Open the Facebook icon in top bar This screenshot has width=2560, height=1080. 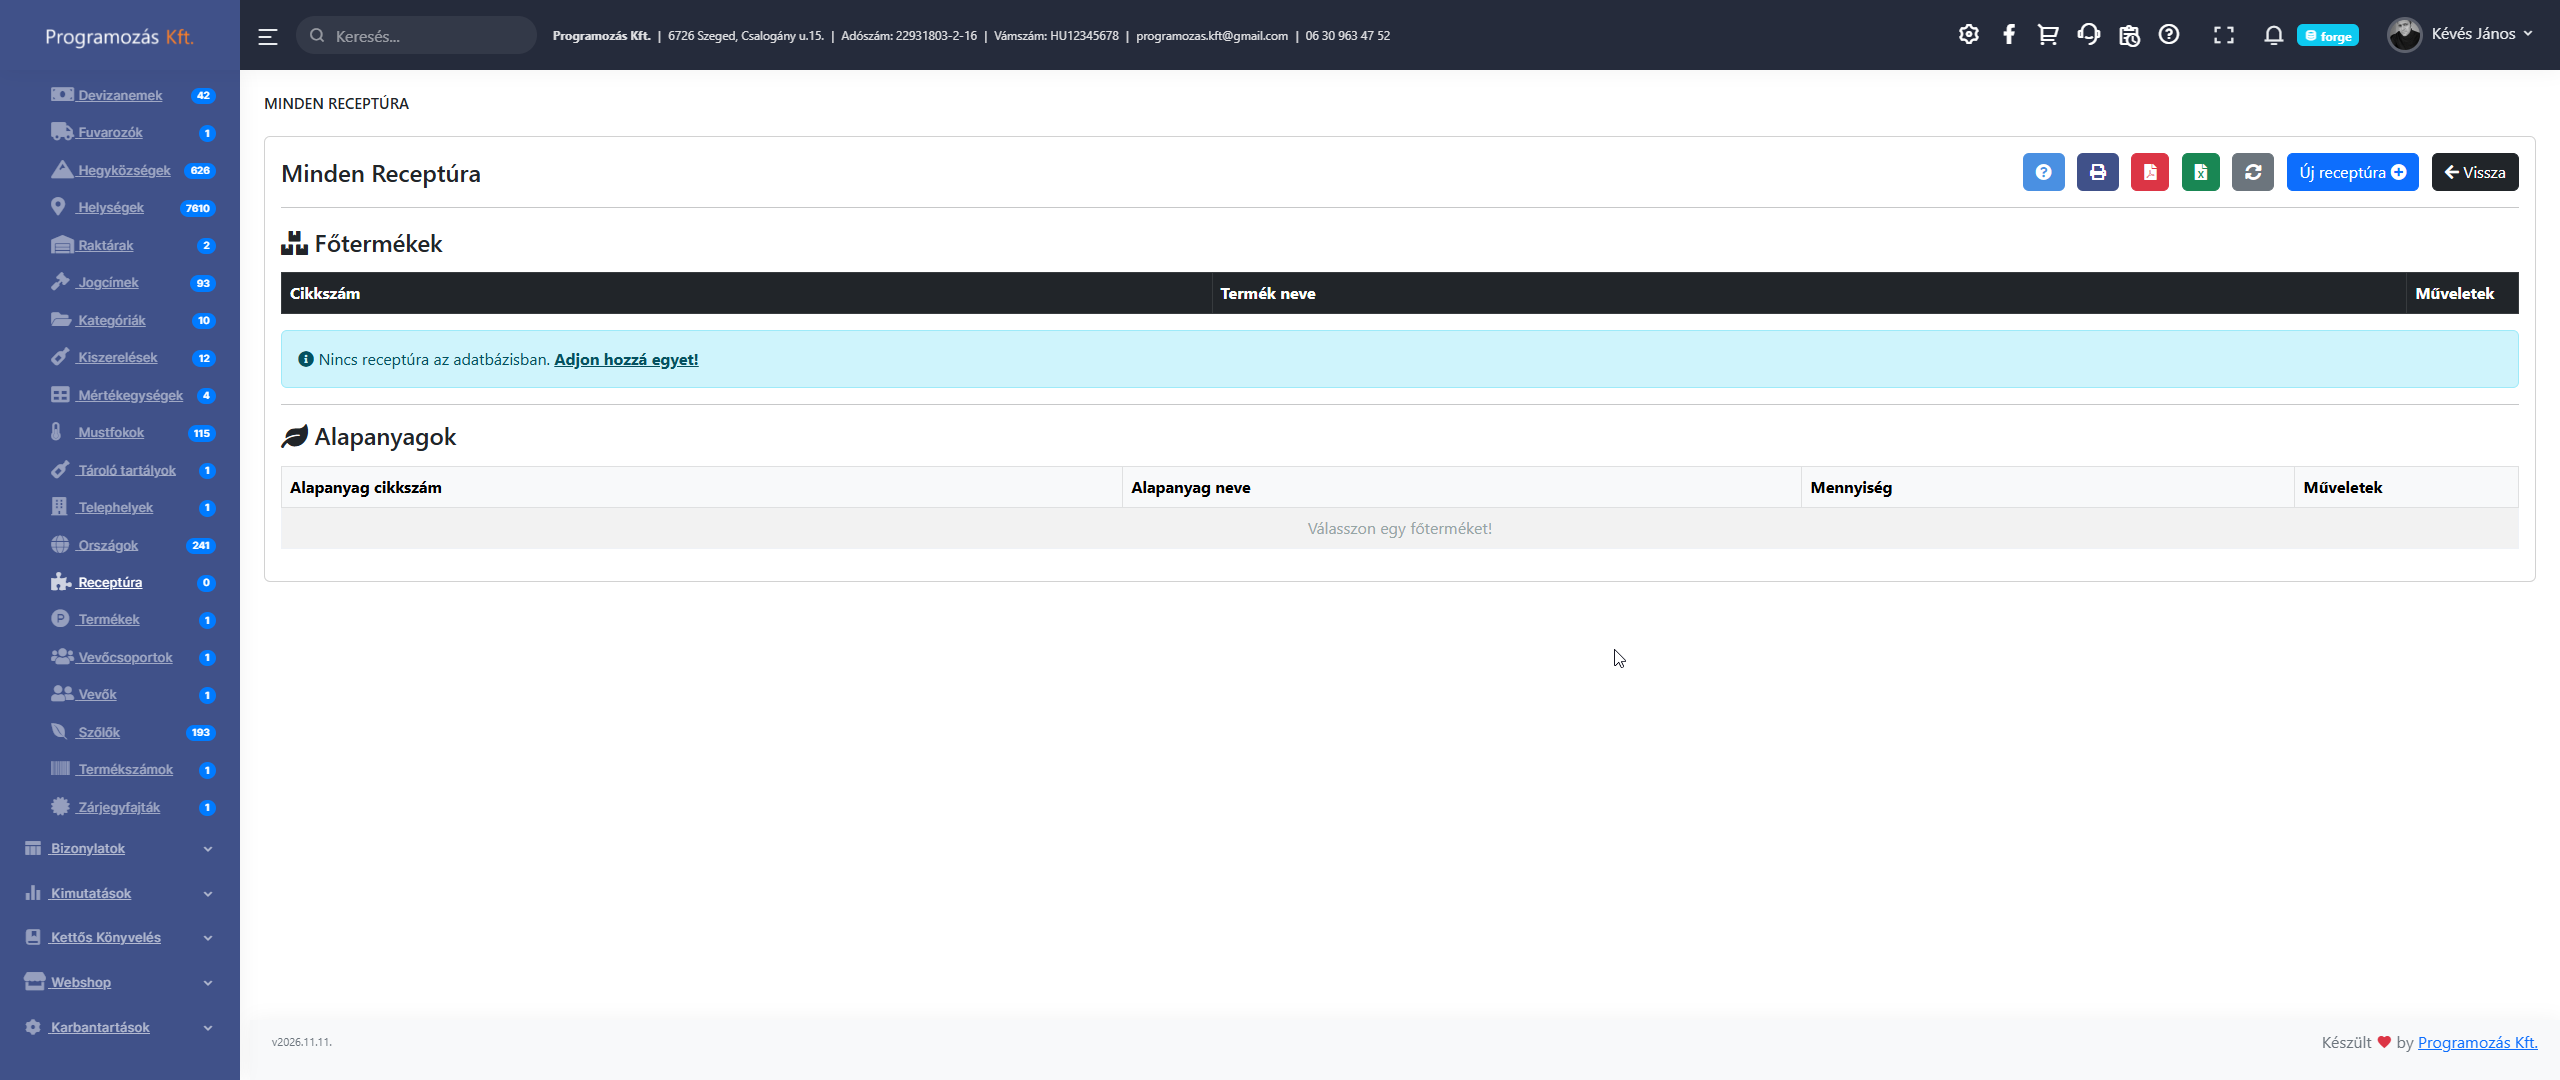click(2009, 35)
